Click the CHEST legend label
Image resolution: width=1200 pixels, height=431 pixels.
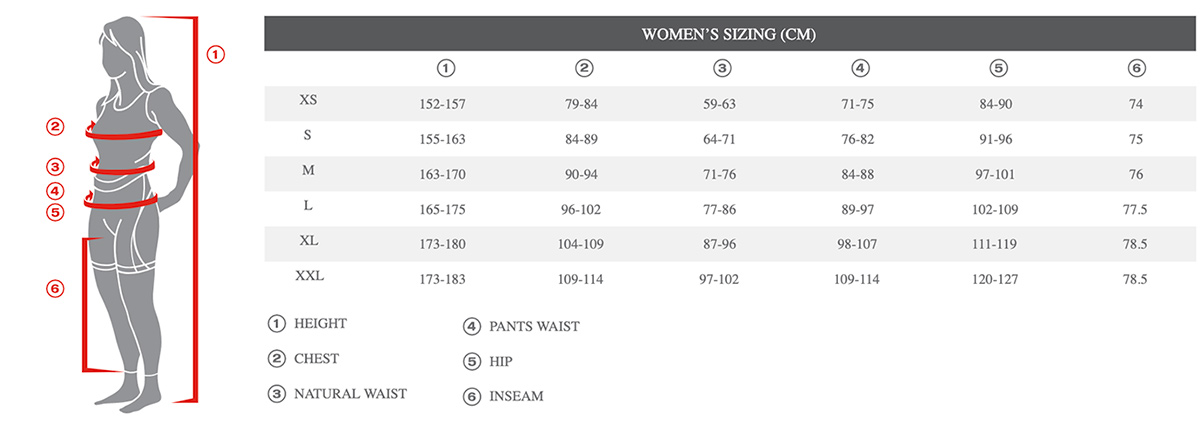(x=316, y=358)
